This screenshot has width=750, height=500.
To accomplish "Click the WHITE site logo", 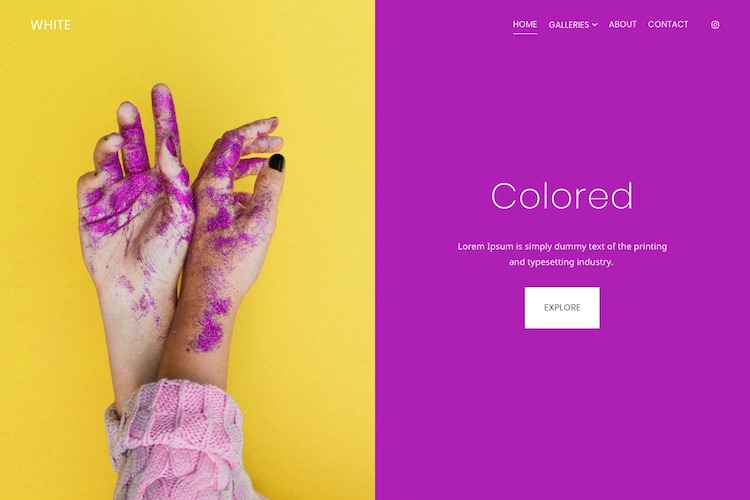I will point(51,25).
